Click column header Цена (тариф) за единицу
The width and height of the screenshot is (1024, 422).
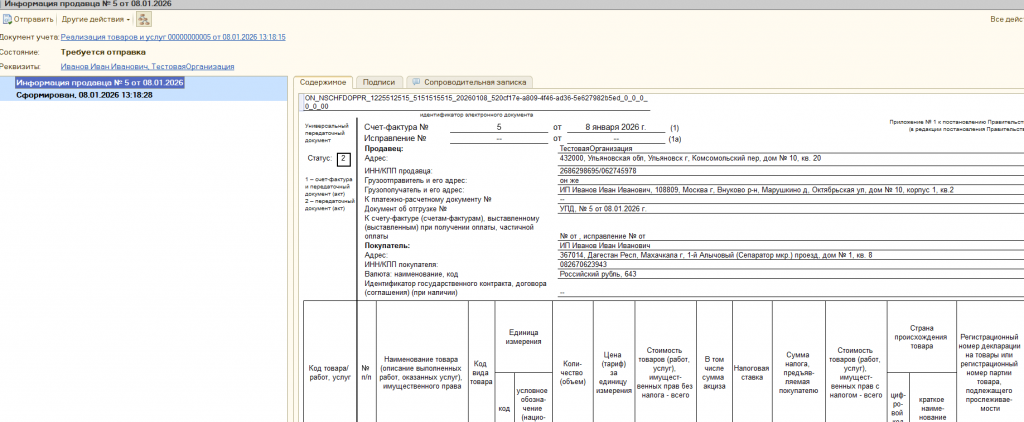pos(613,372)
